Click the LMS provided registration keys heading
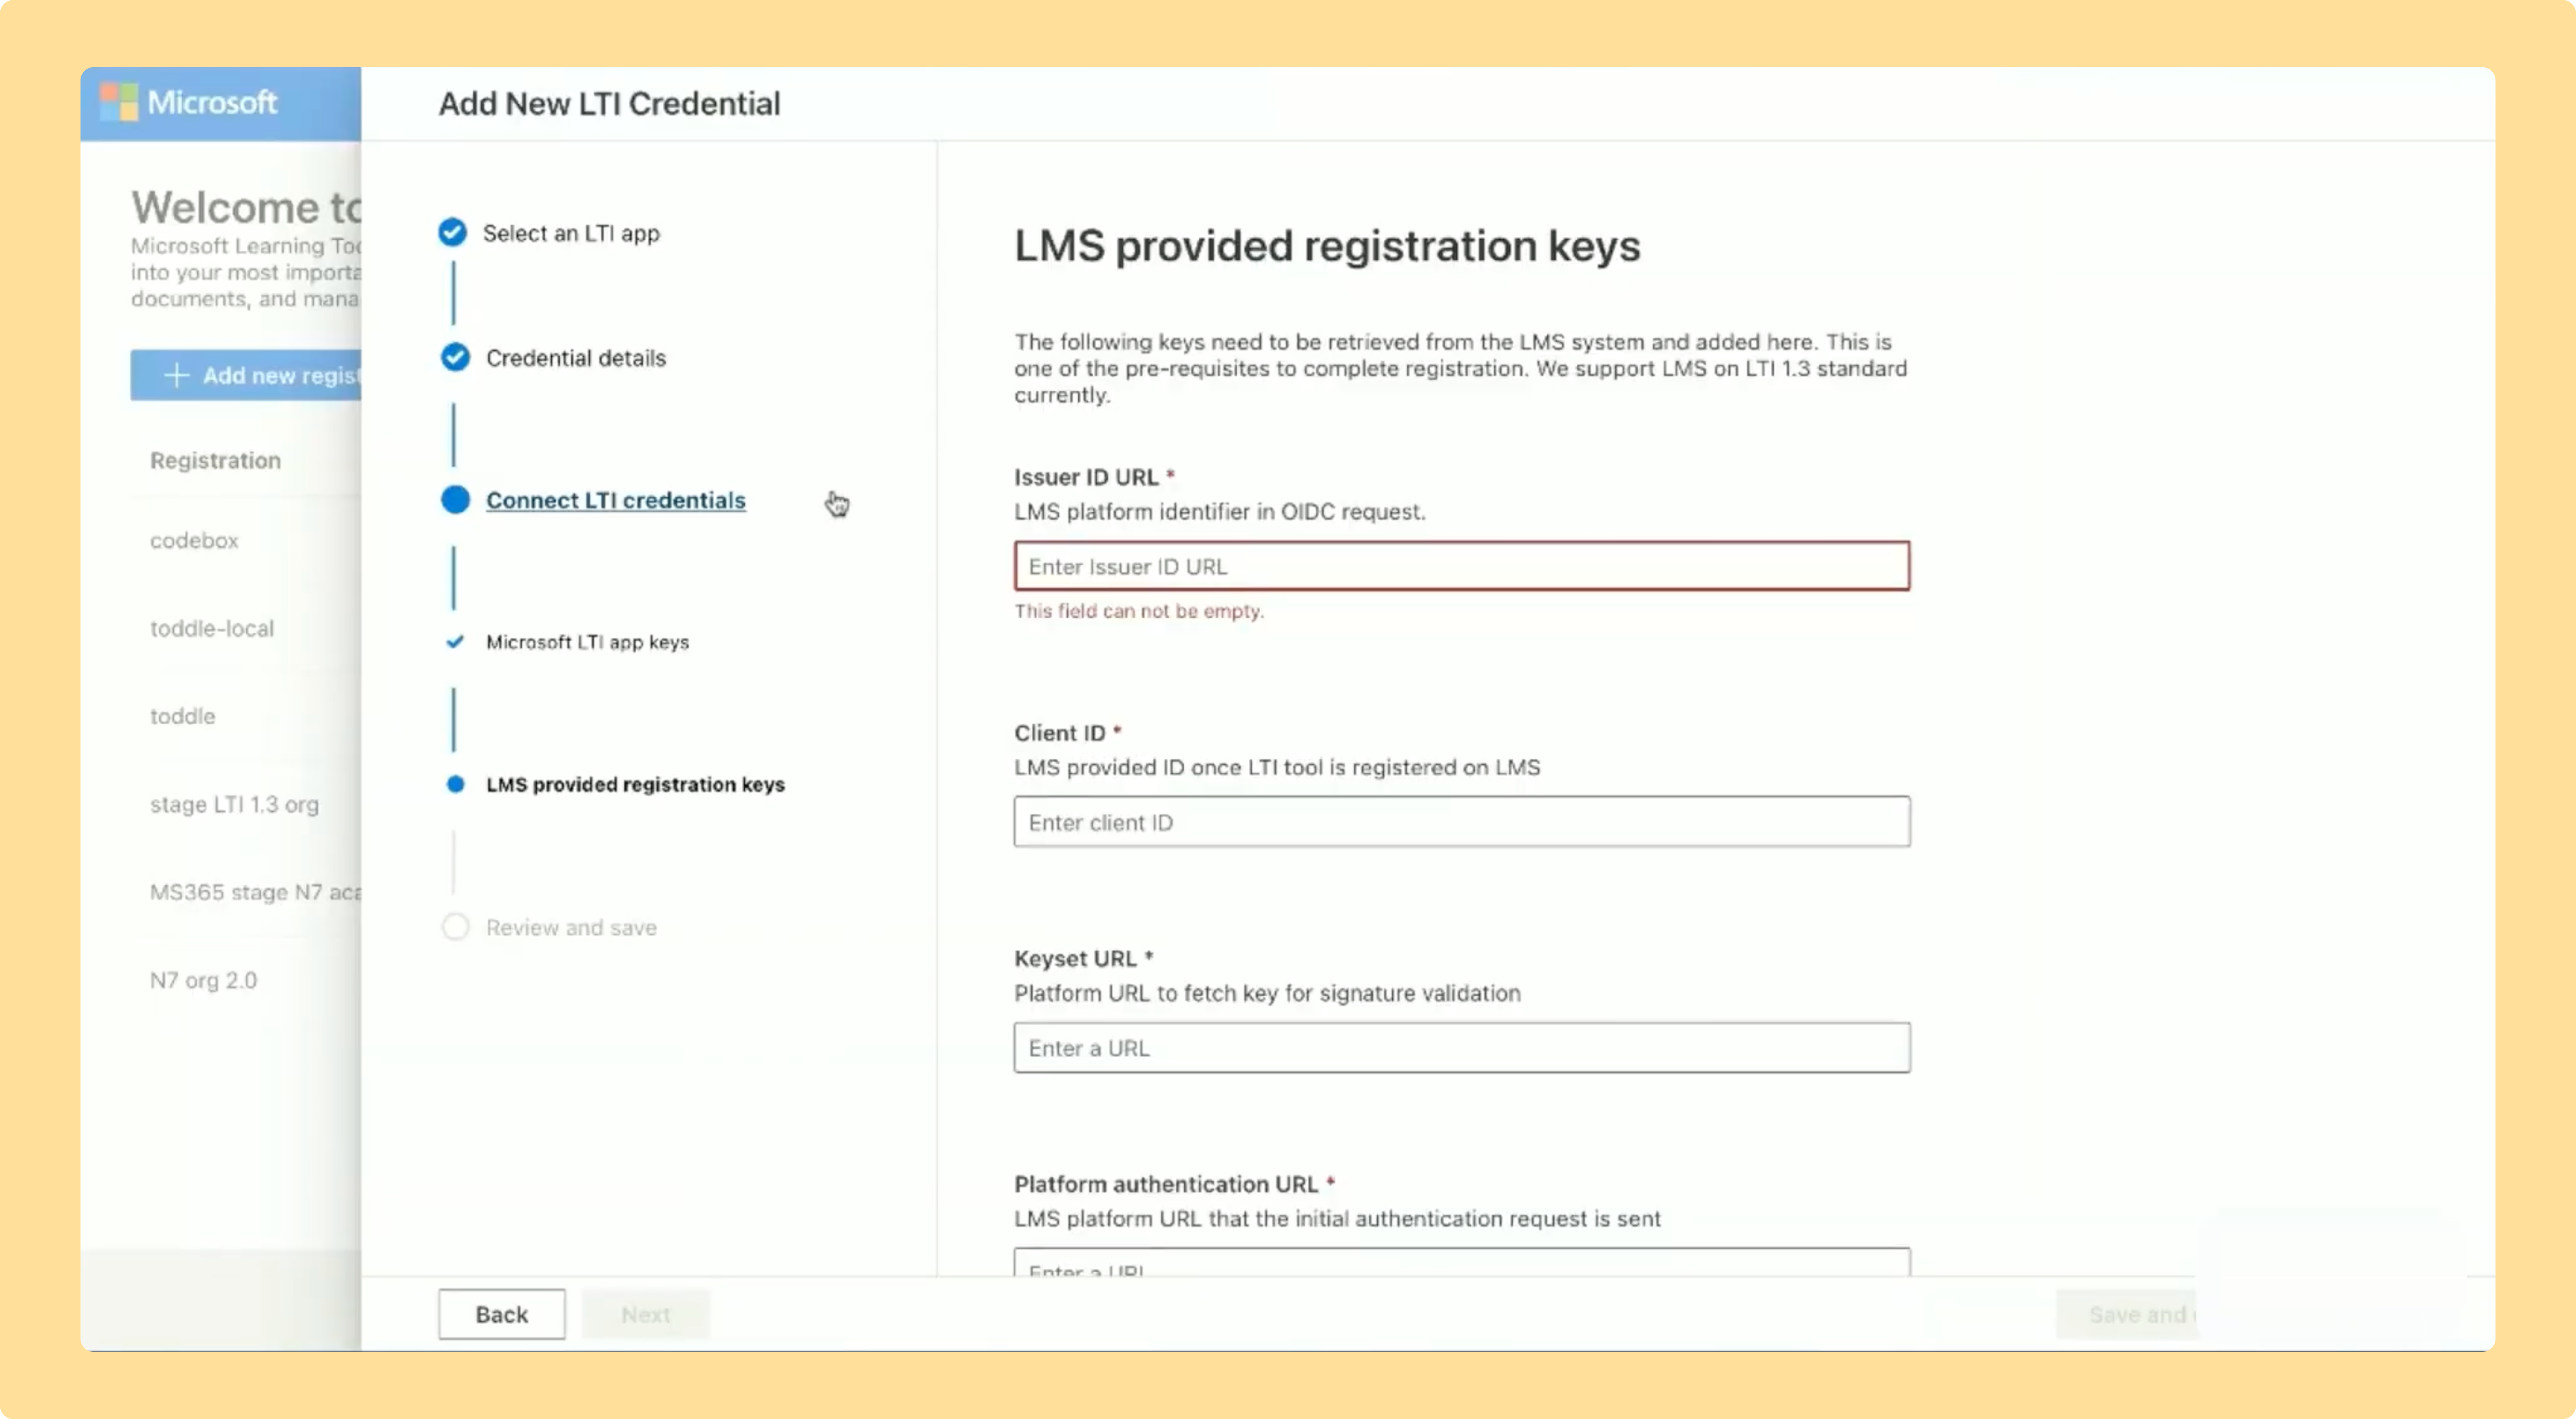This screenshot has height=1419, width=2576. click(x=1327, y=246)
